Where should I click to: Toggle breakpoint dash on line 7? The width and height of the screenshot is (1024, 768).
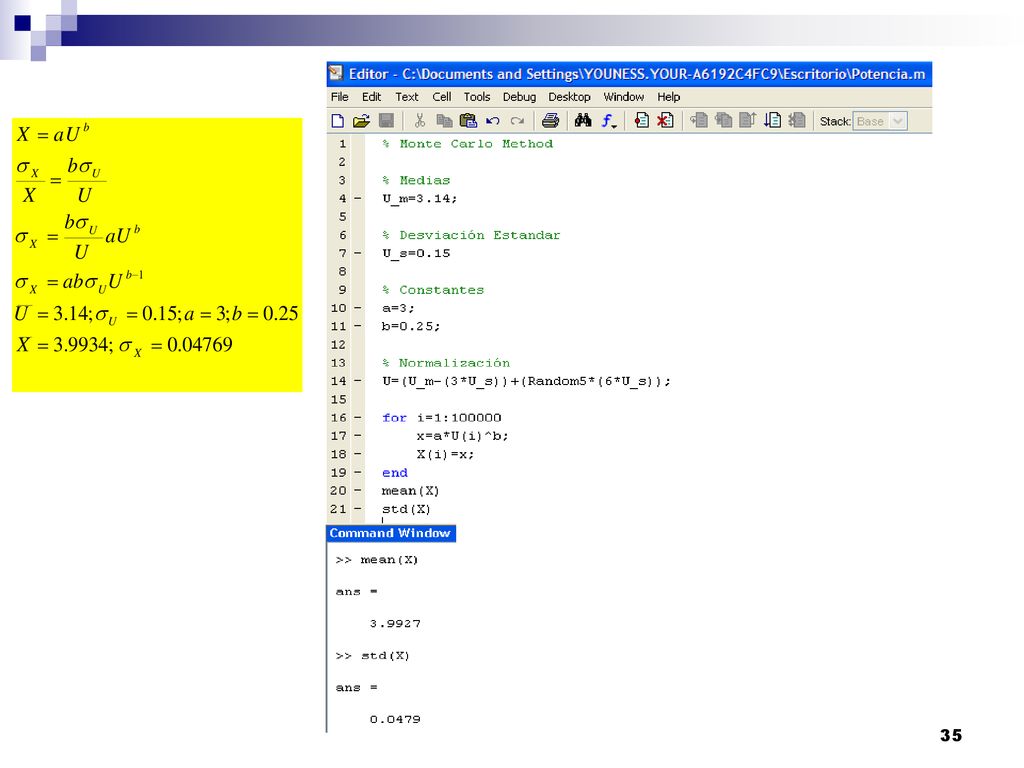(358, 253)
